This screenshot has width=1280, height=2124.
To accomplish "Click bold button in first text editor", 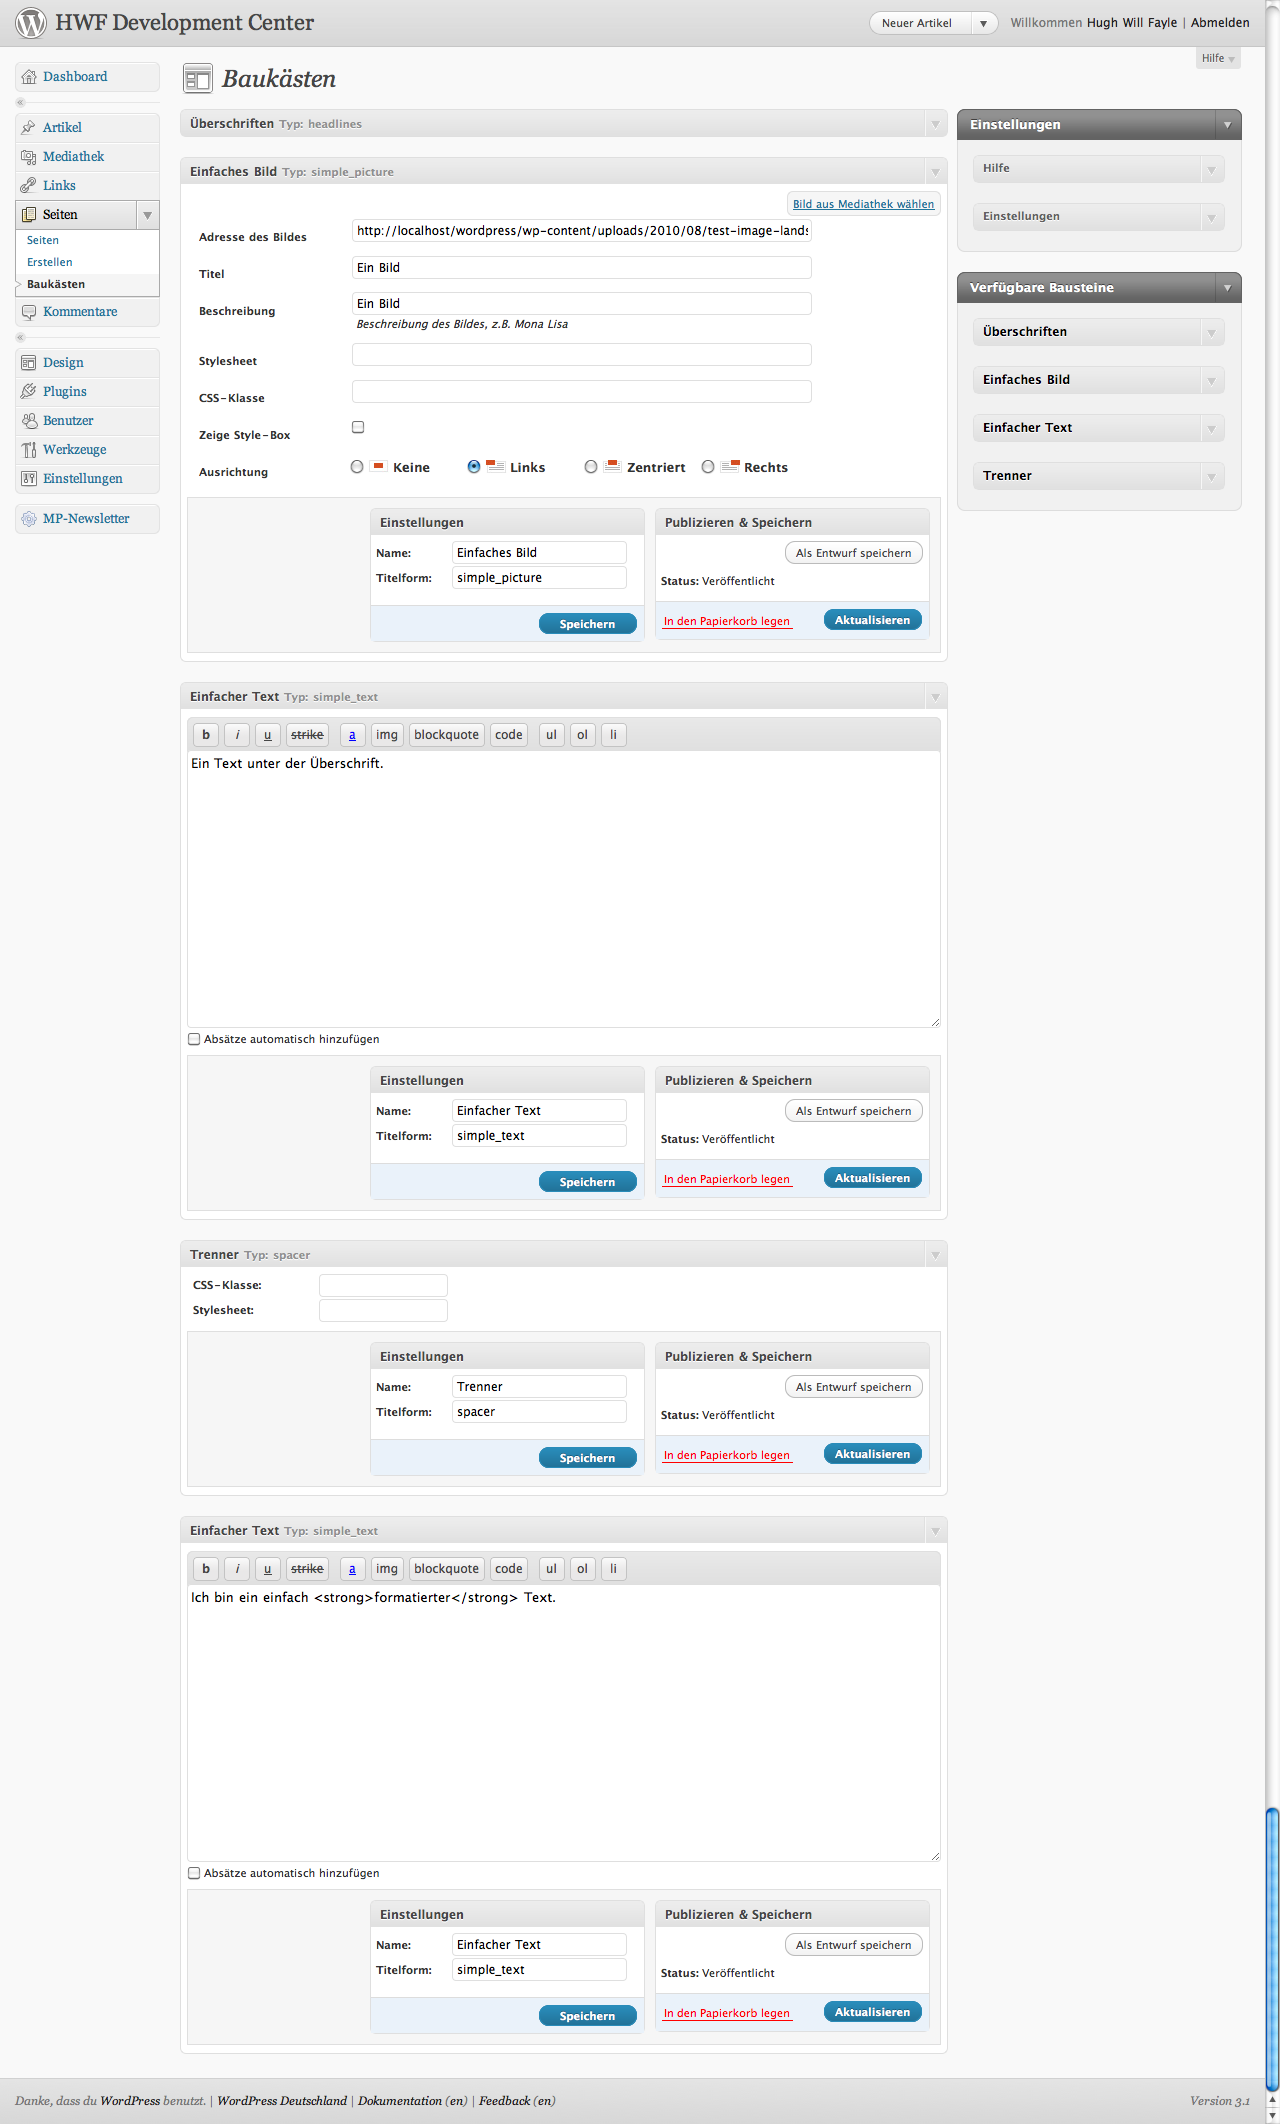I will click(206, 735).
